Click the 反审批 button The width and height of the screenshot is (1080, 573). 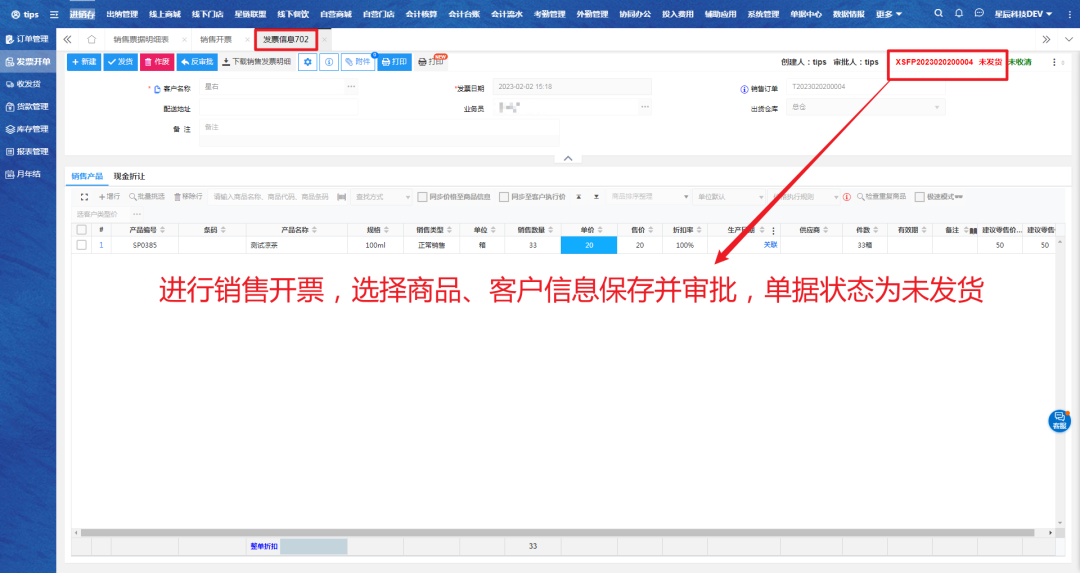click(196, 62)
